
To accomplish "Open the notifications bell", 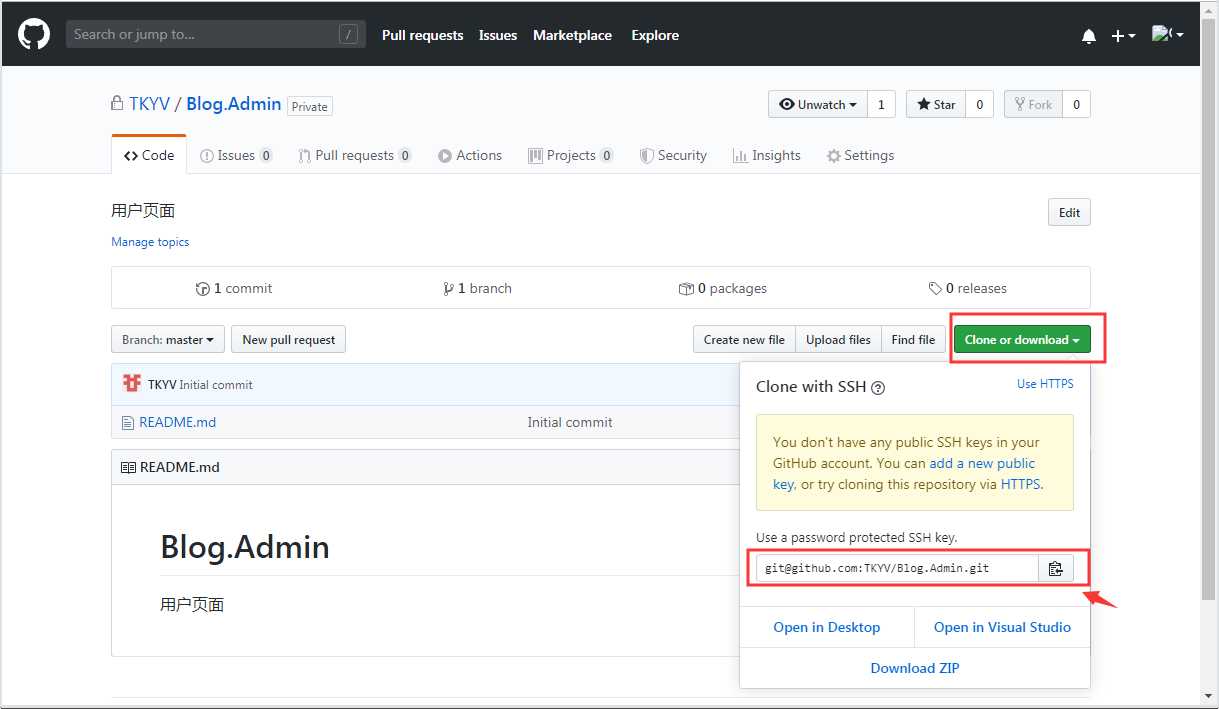I will coord(1089,36).
